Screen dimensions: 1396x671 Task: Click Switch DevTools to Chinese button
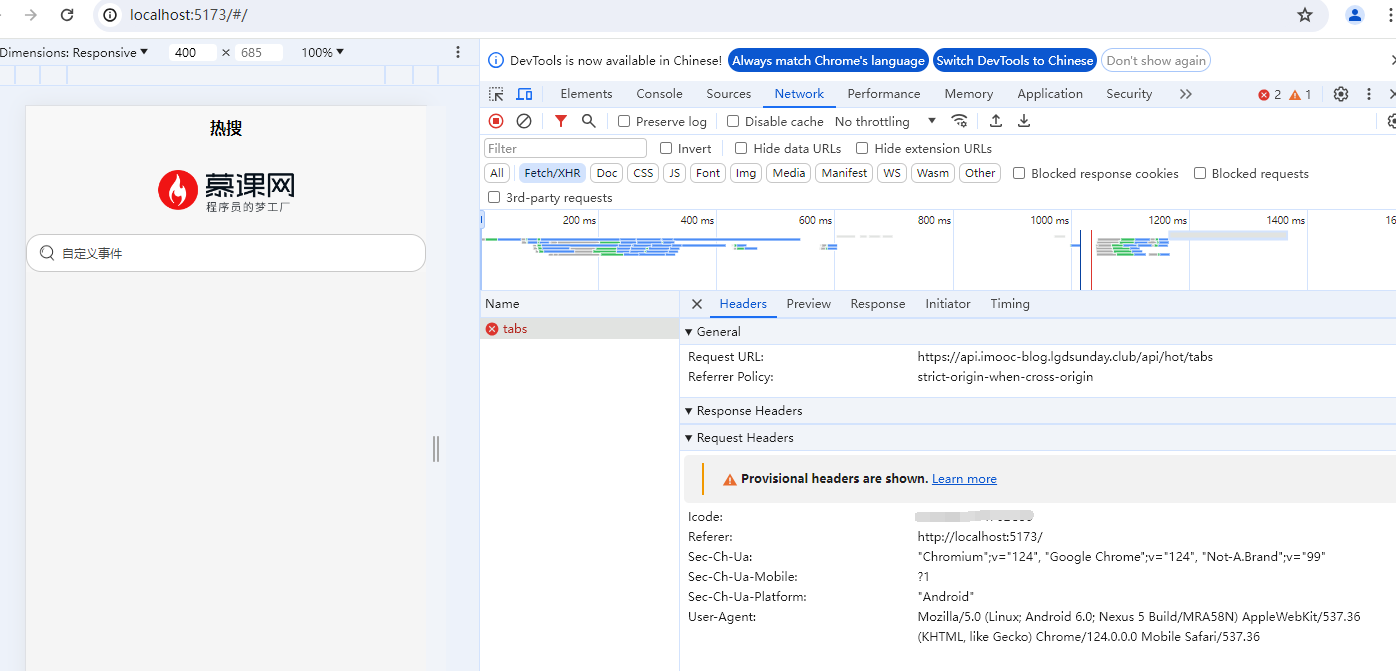pyautogui.click(x=1015, y=61)
